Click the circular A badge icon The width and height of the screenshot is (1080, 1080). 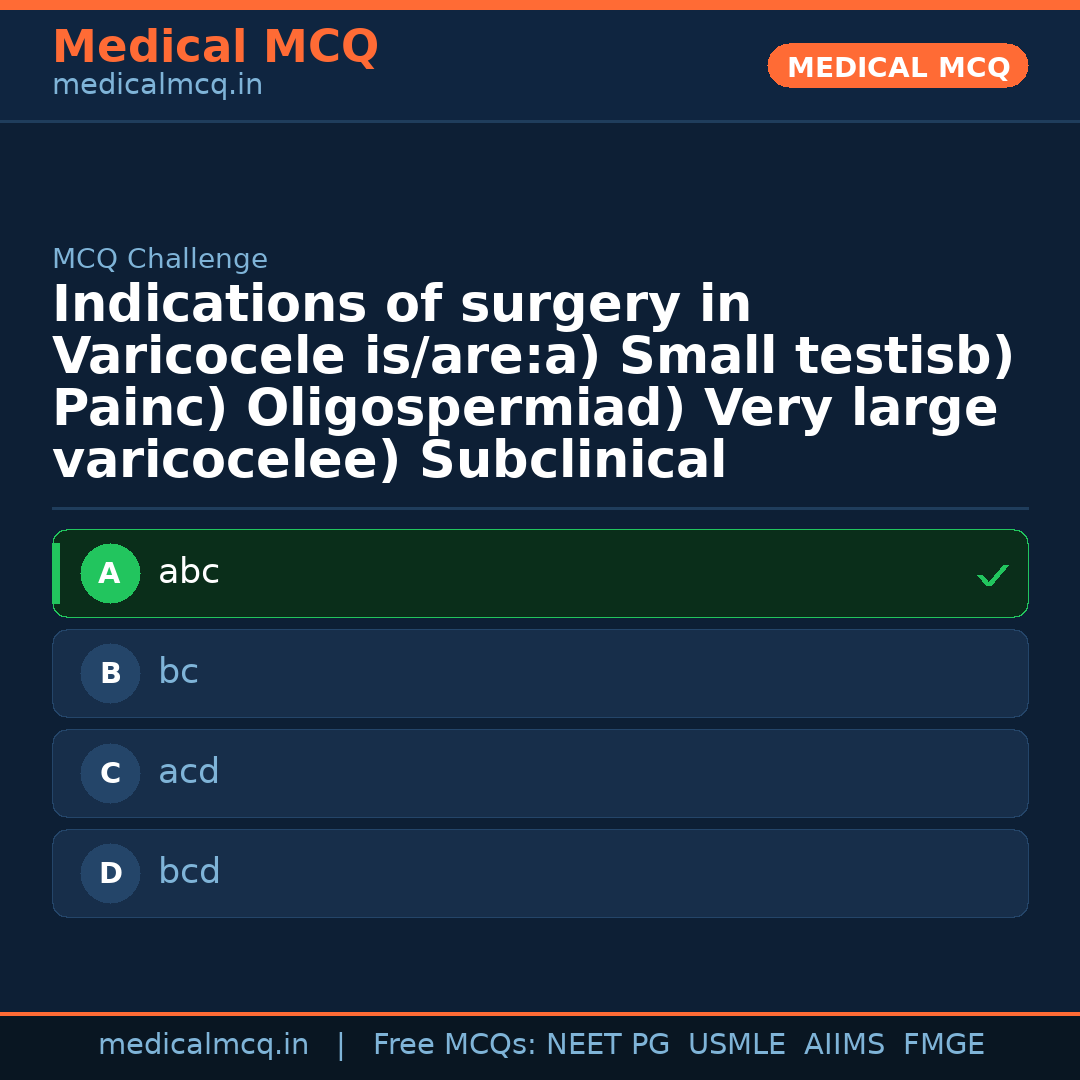(110, 573)
